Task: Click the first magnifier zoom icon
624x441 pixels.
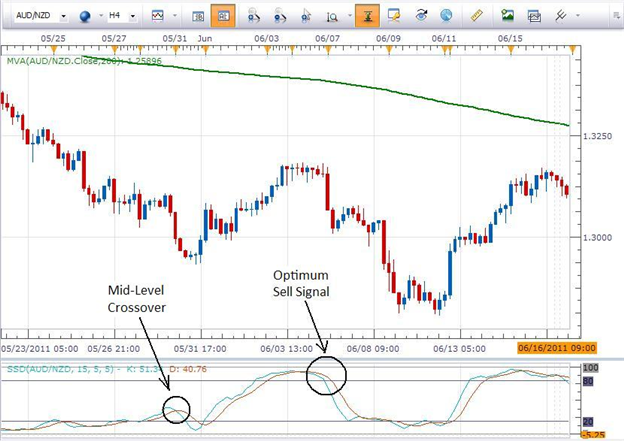Action: [x=254, y=16]
